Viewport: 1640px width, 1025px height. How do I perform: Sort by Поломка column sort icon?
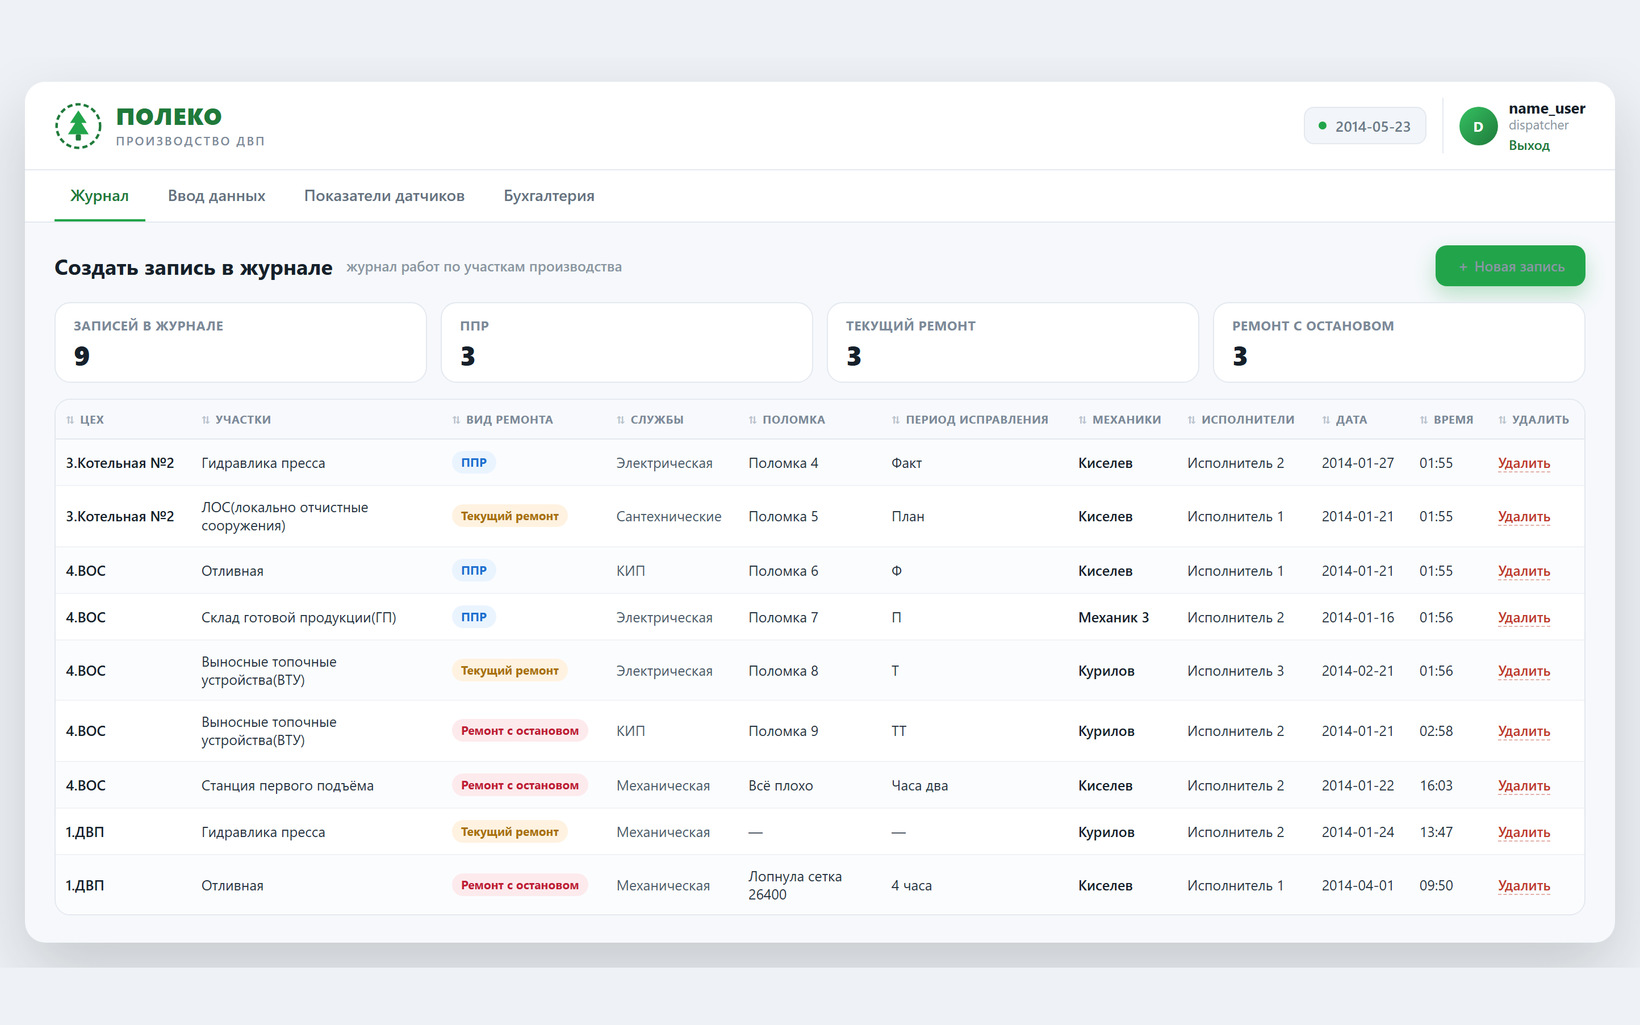tap(753, 420)
